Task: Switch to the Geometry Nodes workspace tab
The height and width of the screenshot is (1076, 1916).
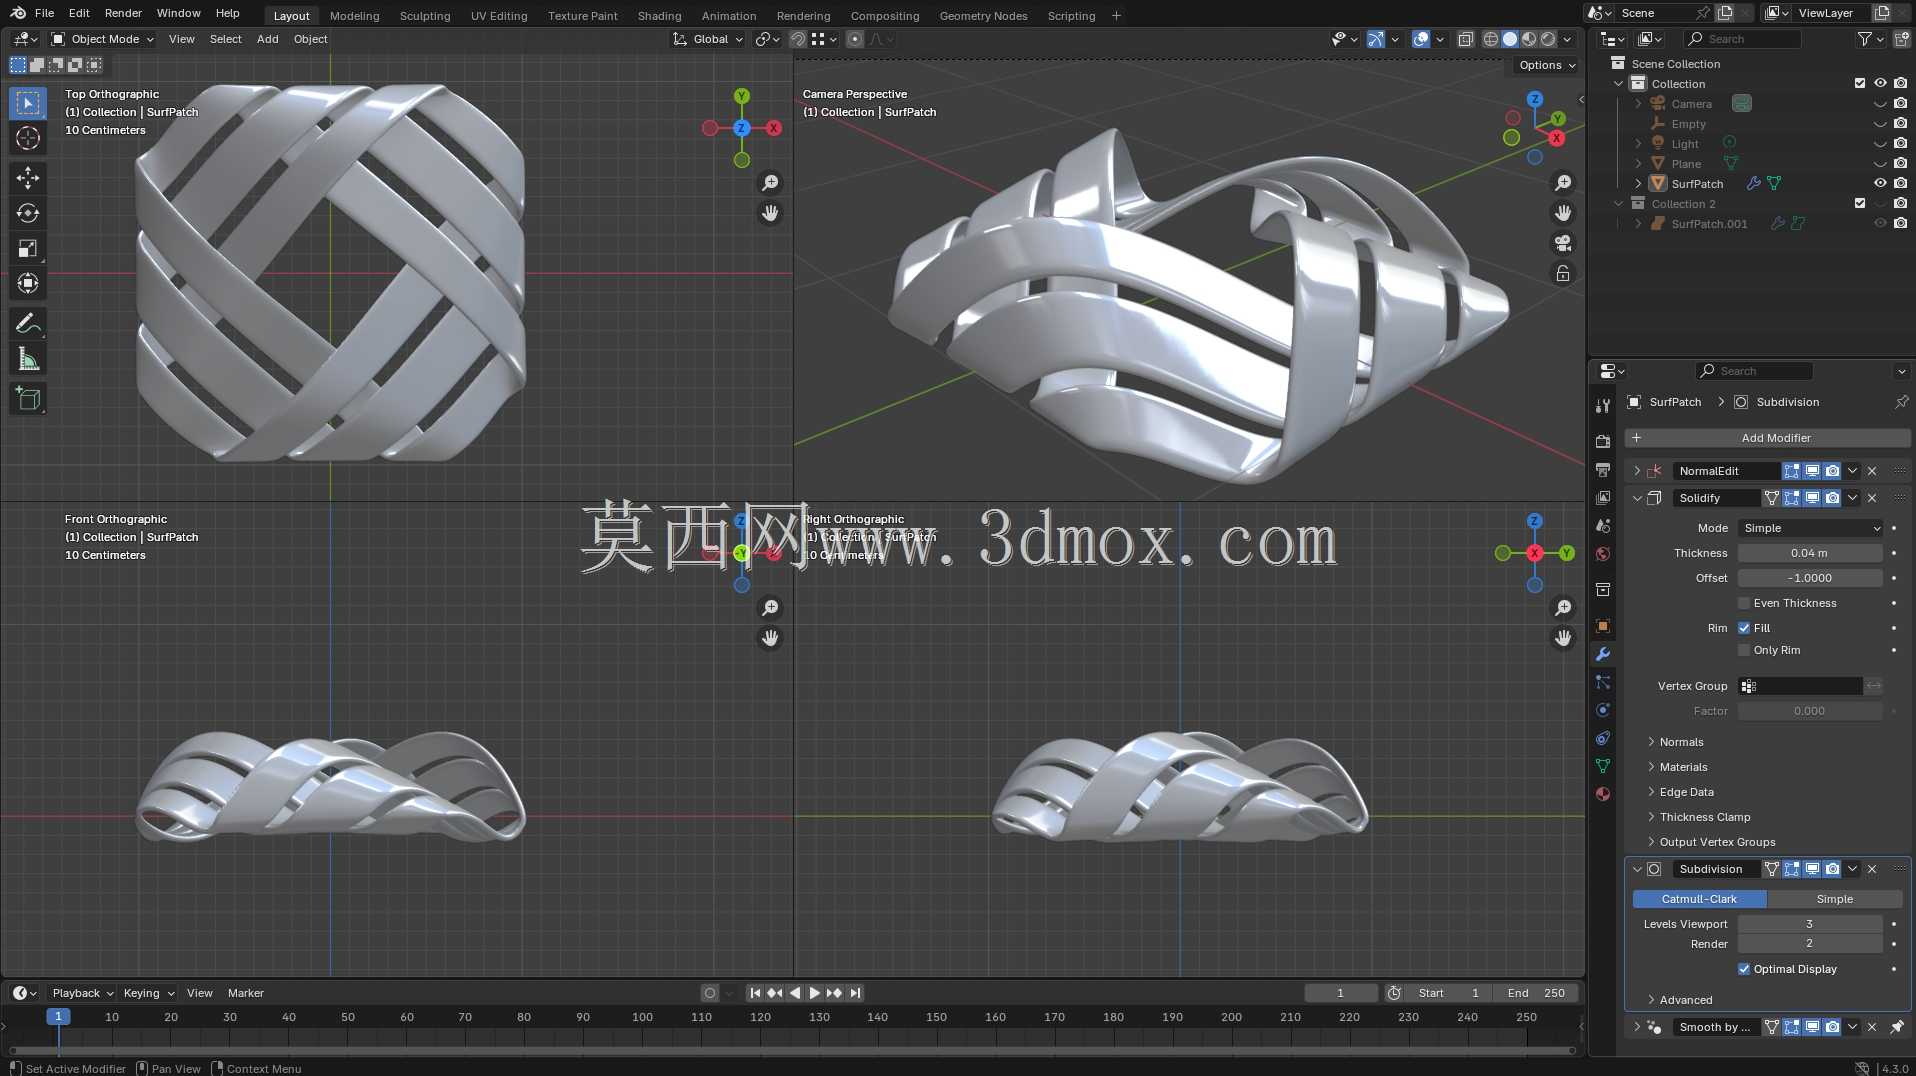Action: click(983, 16)
